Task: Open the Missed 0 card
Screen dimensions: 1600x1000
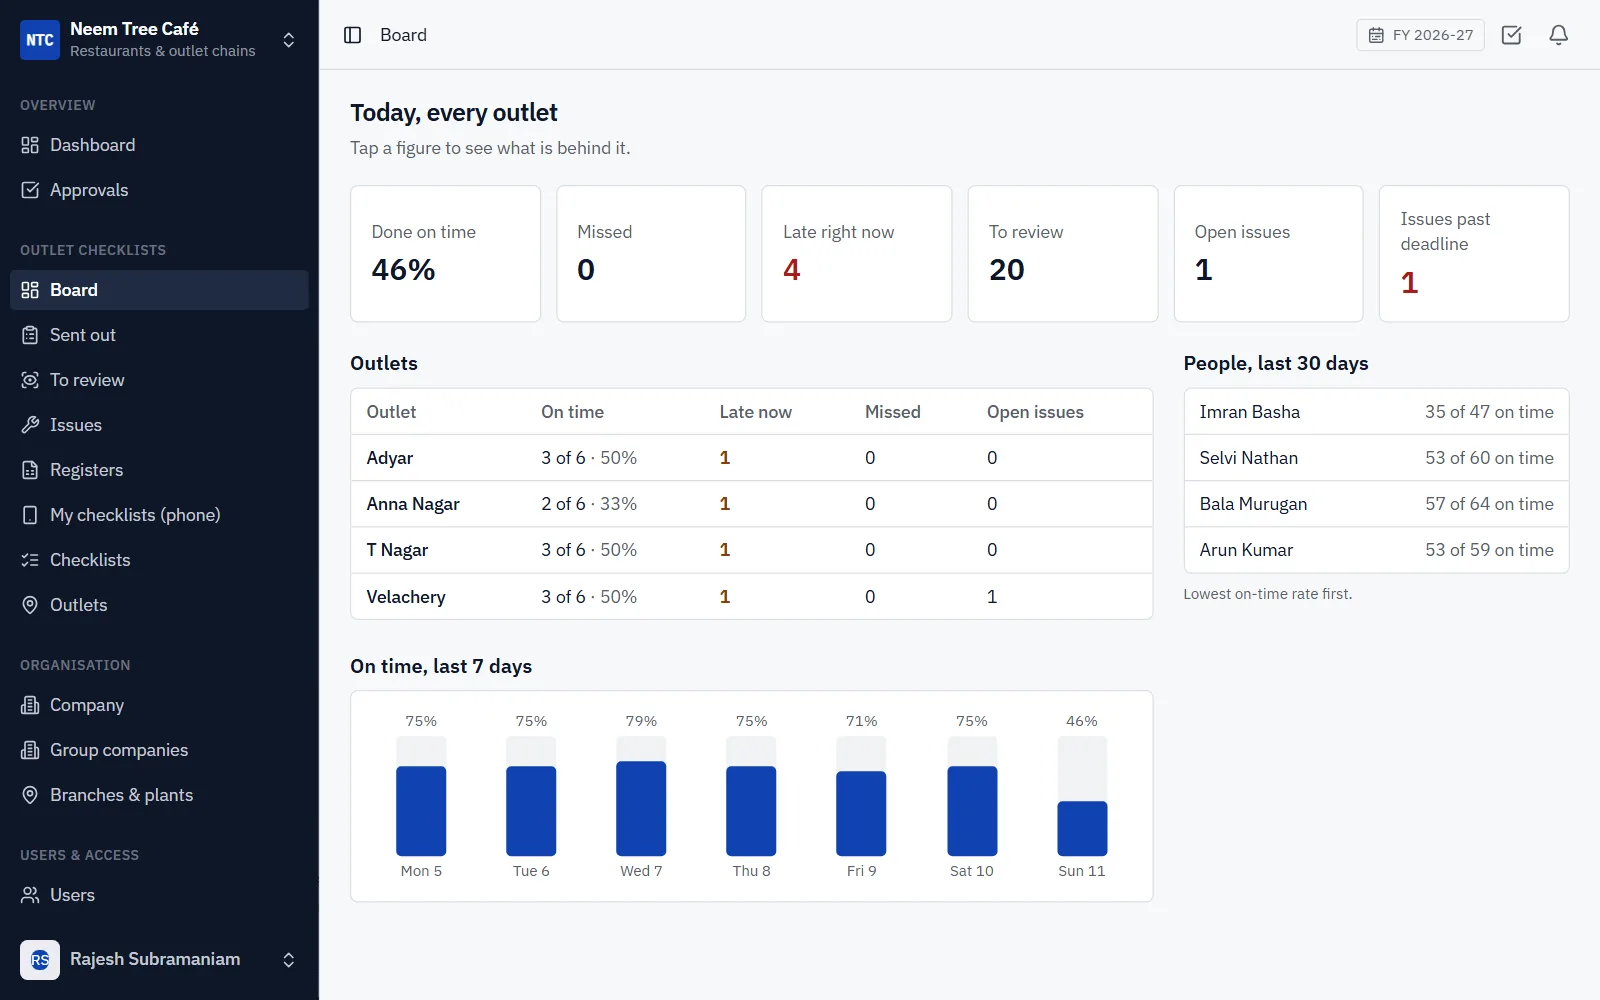Action: coord(651,254)
